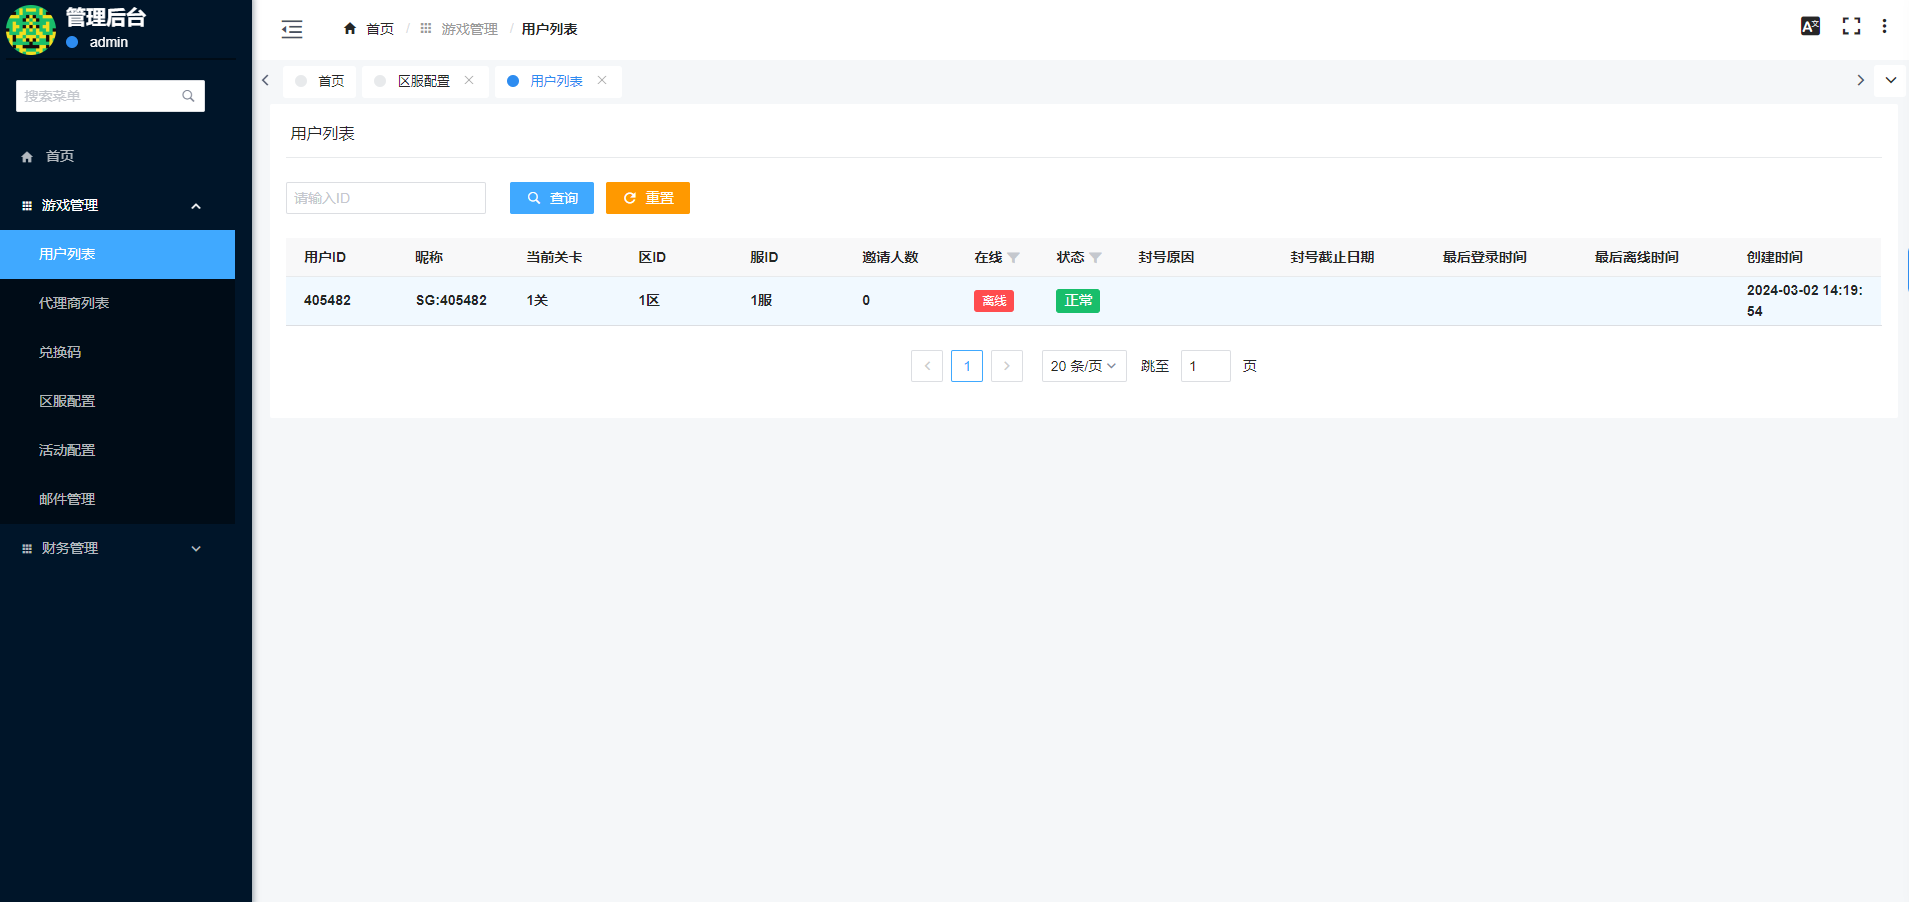Toggle fullscreen mode icon
Image resolution: width=1909 pixels, height=902 pixels.
(1851, 27)
